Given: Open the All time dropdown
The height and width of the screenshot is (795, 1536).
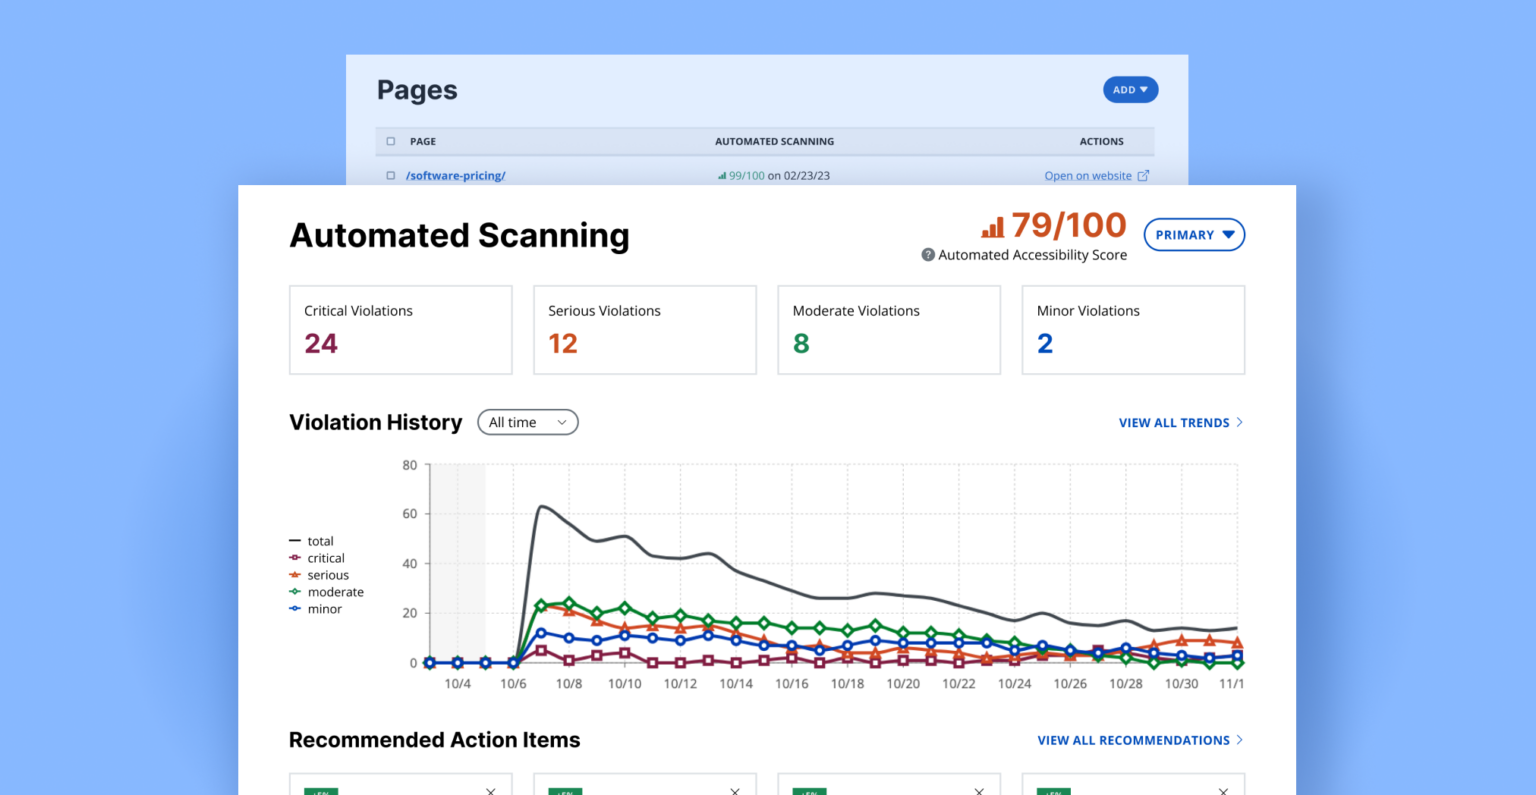Looking at the screenshot, I should pyautogui.click(x=528, y=422).
